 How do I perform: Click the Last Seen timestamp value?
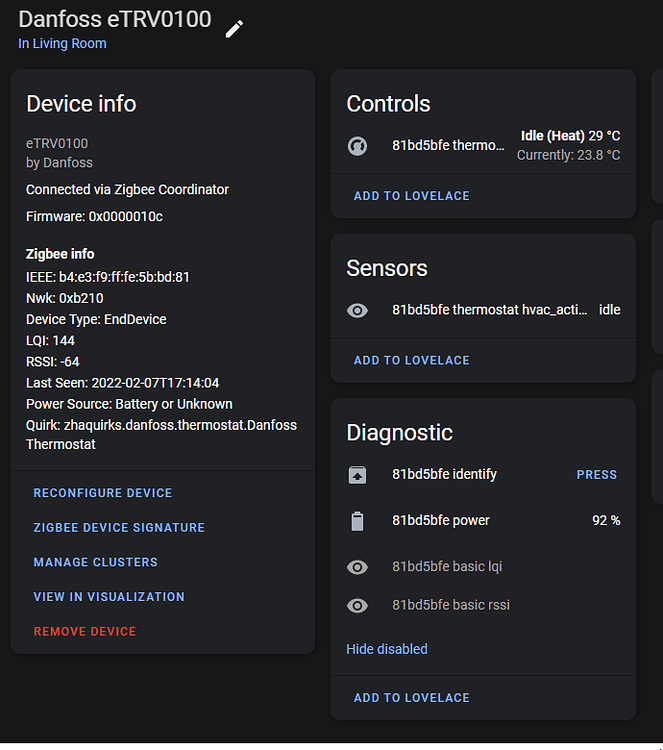[155, 383]
